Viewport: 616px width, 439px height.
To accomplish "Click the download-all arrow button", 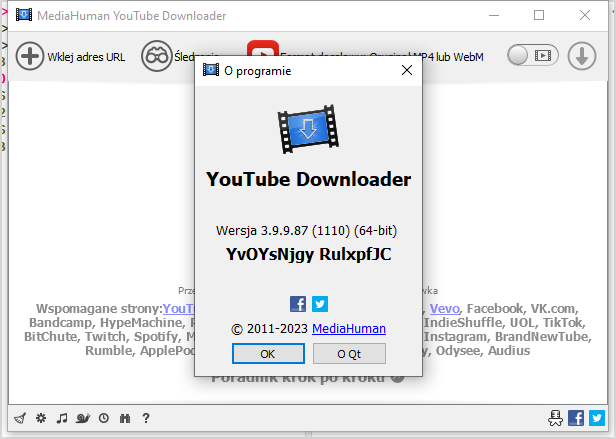I will (582, 56).
